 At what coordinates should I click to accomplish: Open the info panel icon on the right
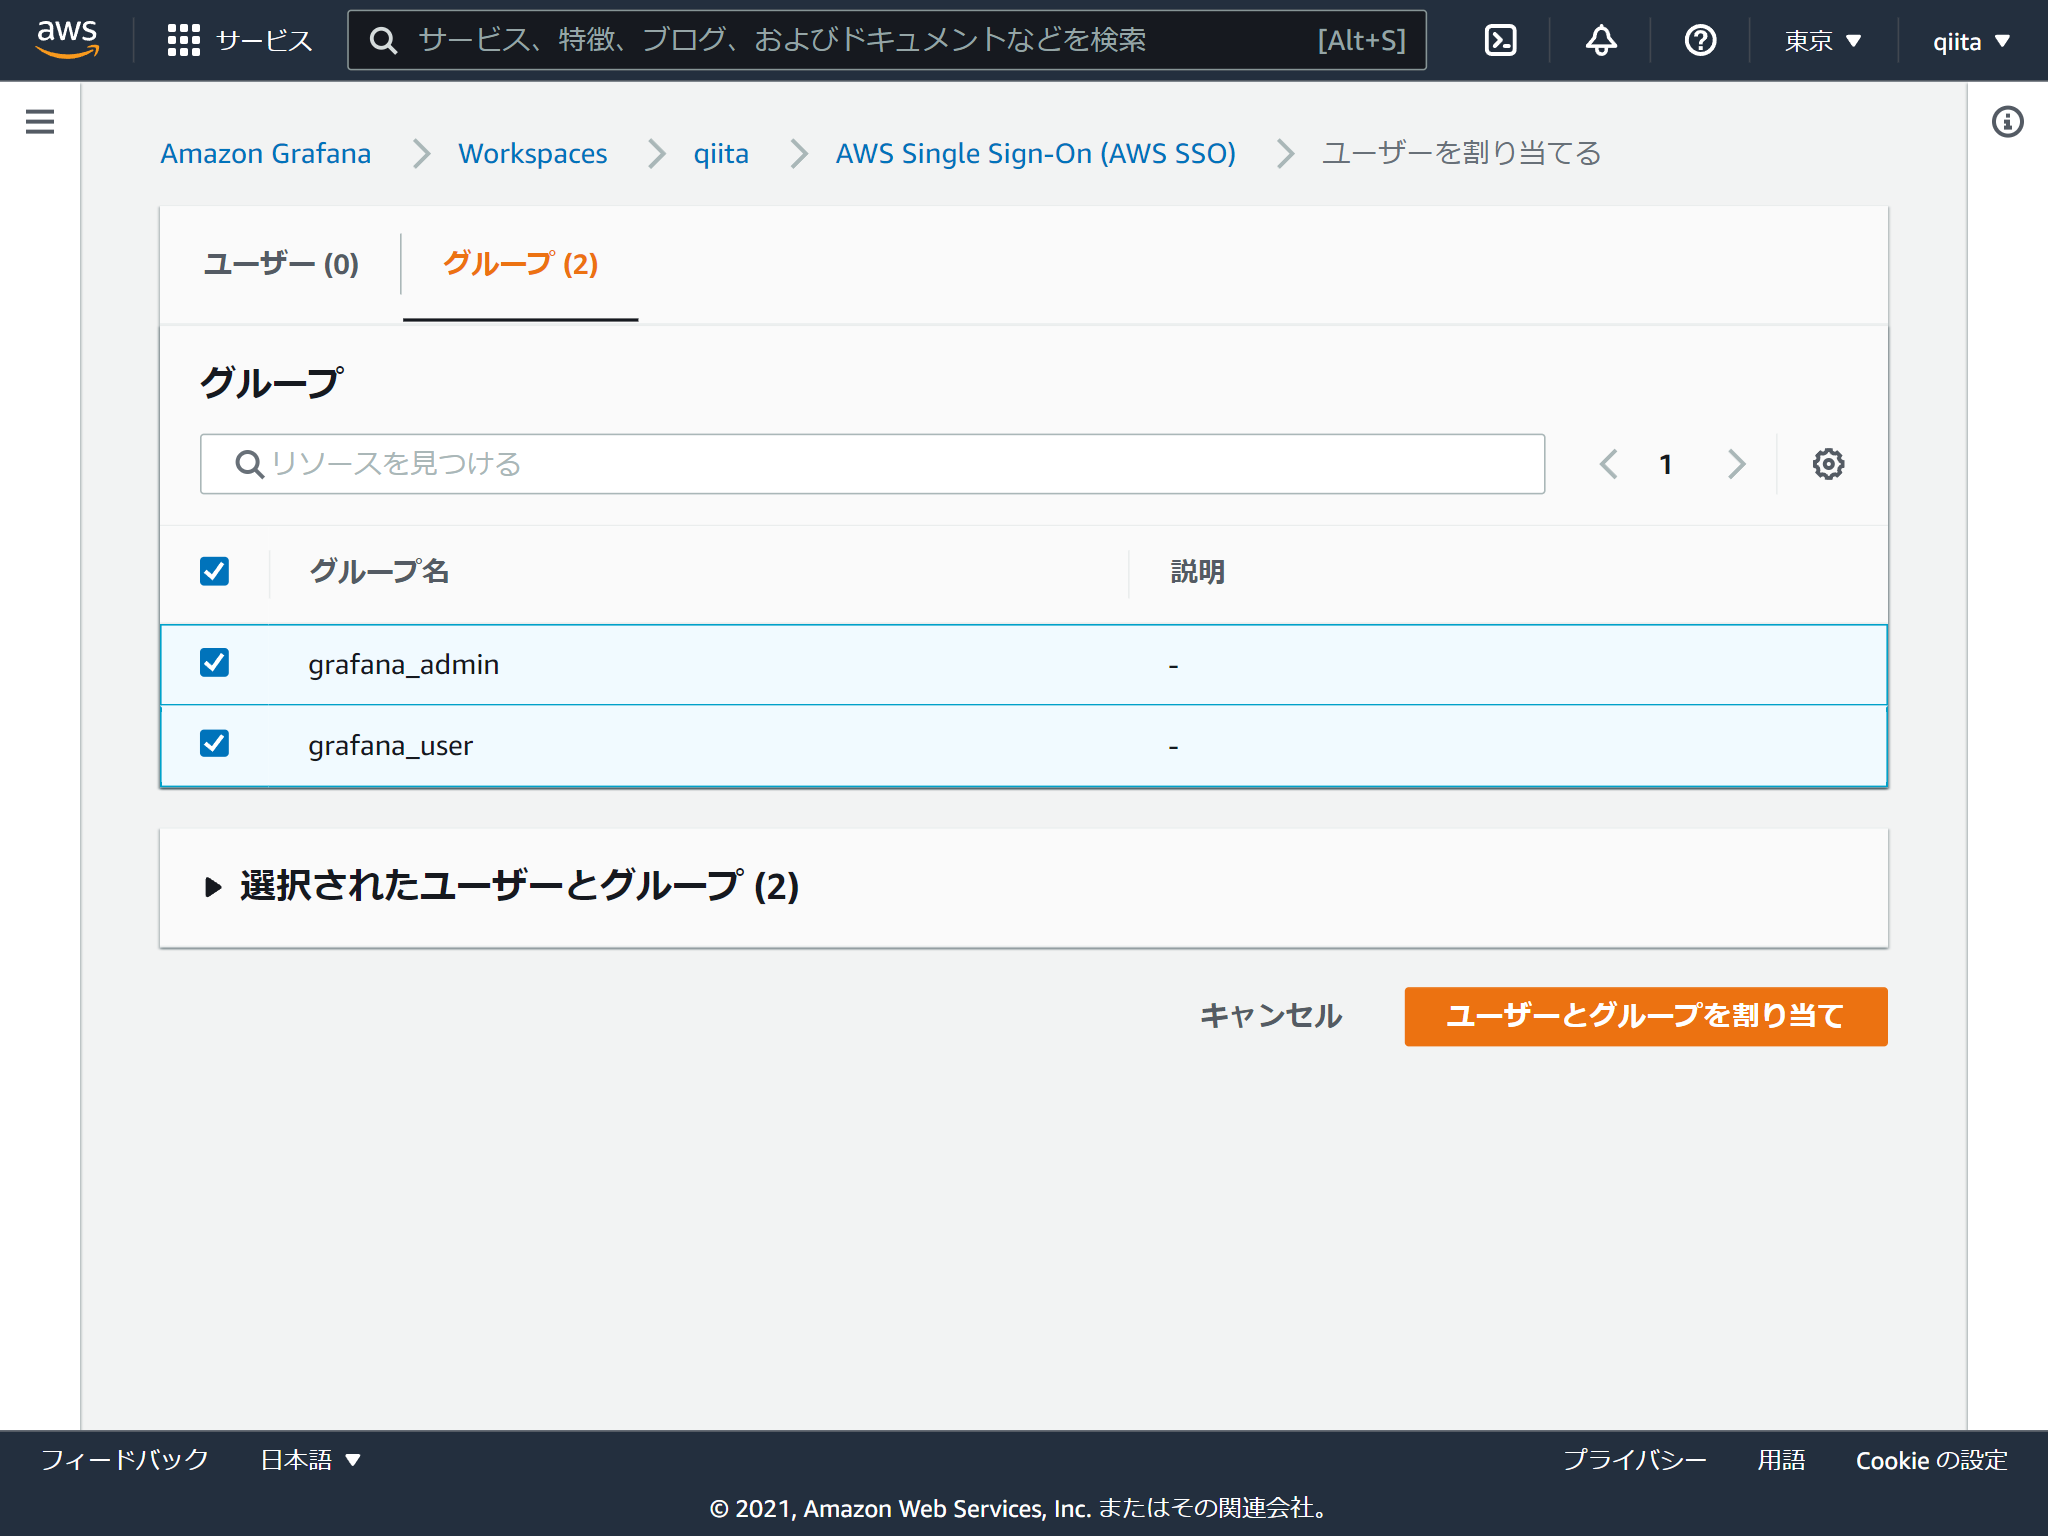(x=2006, y=120)
